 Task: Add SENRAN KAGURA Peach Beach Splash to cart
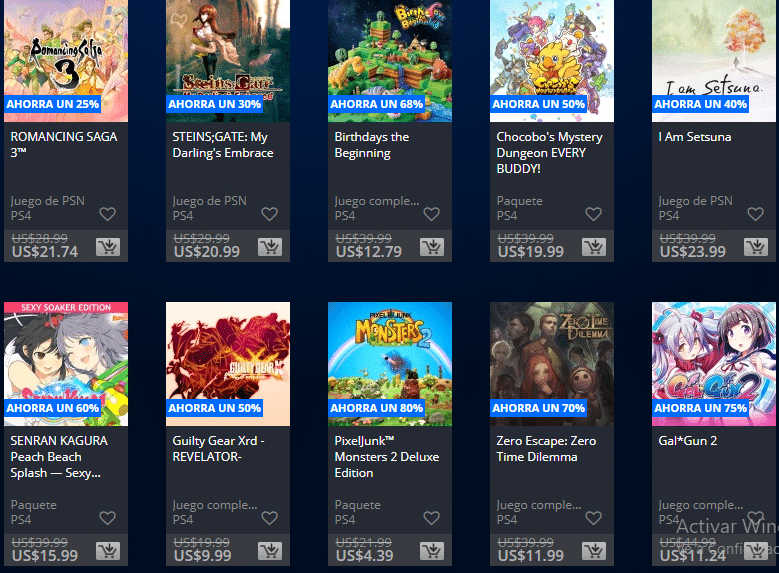[108, 551]
